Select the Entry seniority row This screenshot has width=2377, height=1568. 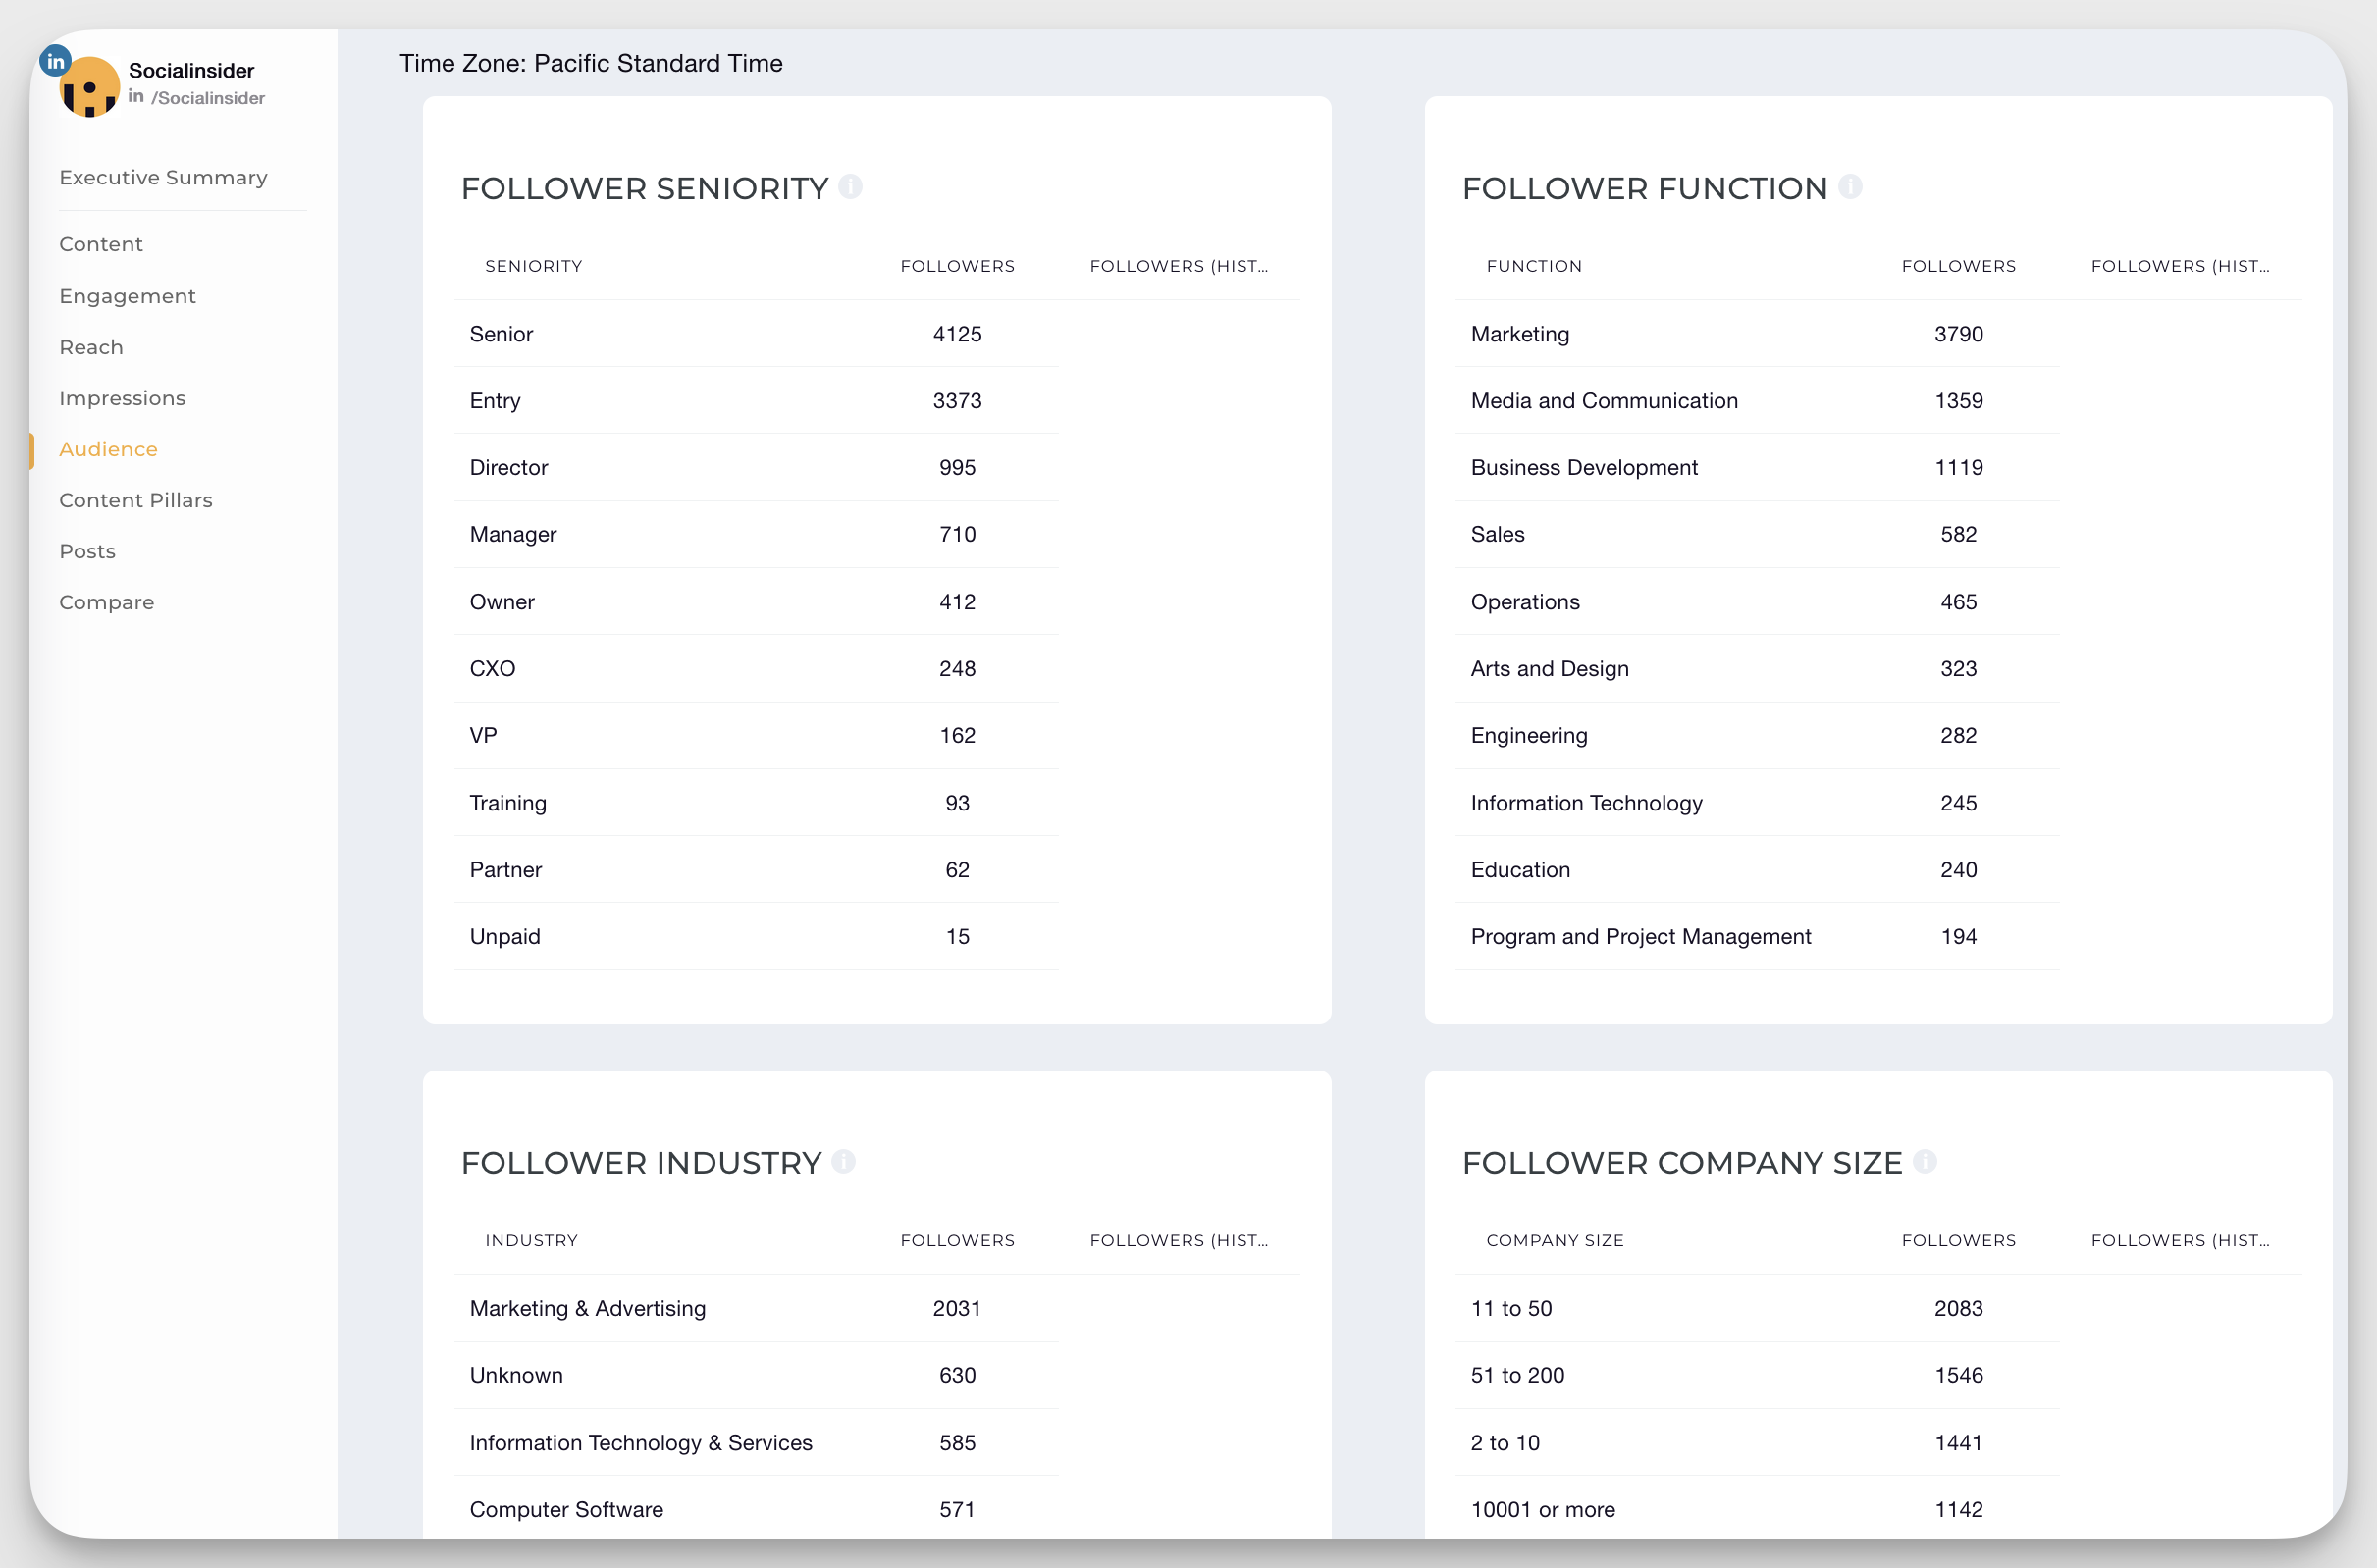point(757,401)
